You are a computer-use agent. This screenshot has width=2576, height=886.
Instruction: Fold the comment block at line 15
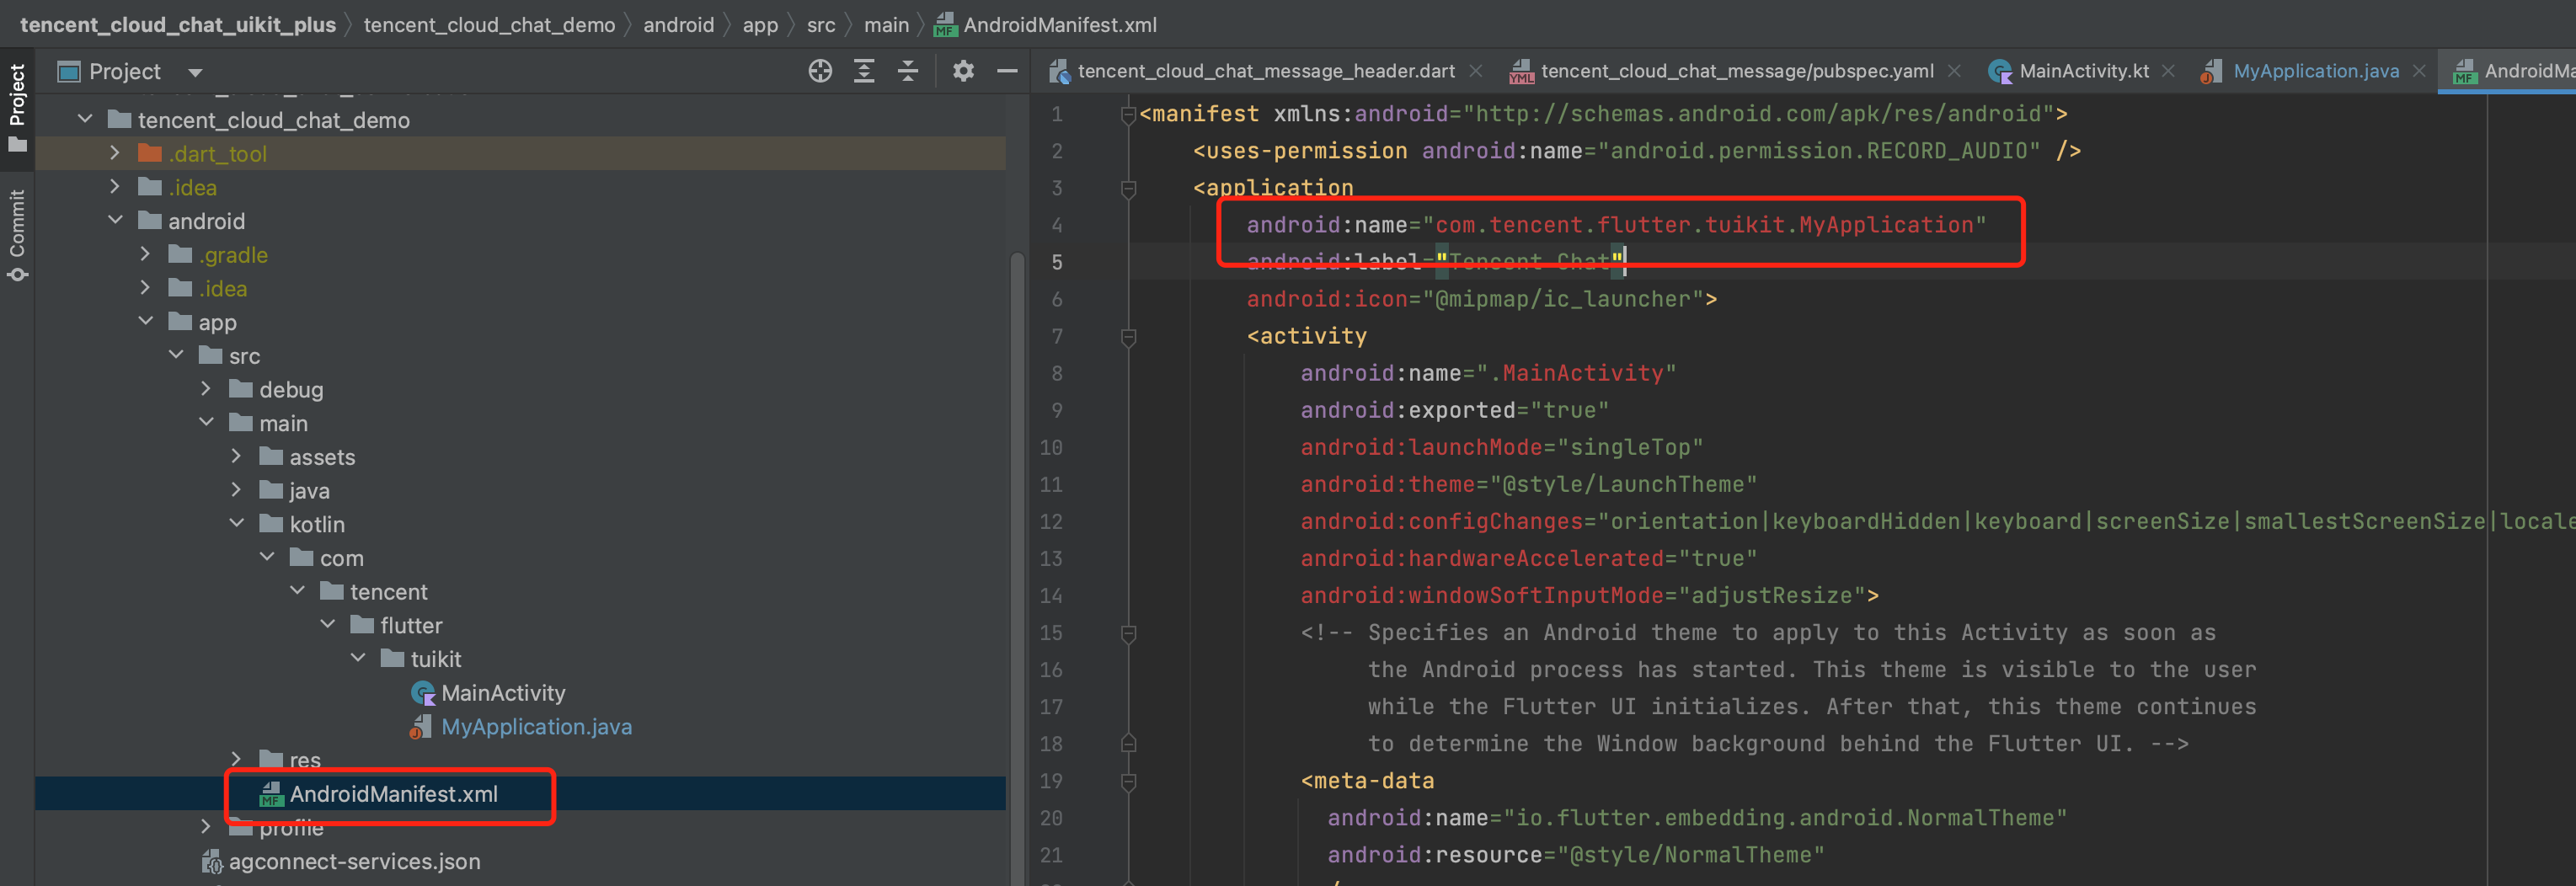point(1128,633)
